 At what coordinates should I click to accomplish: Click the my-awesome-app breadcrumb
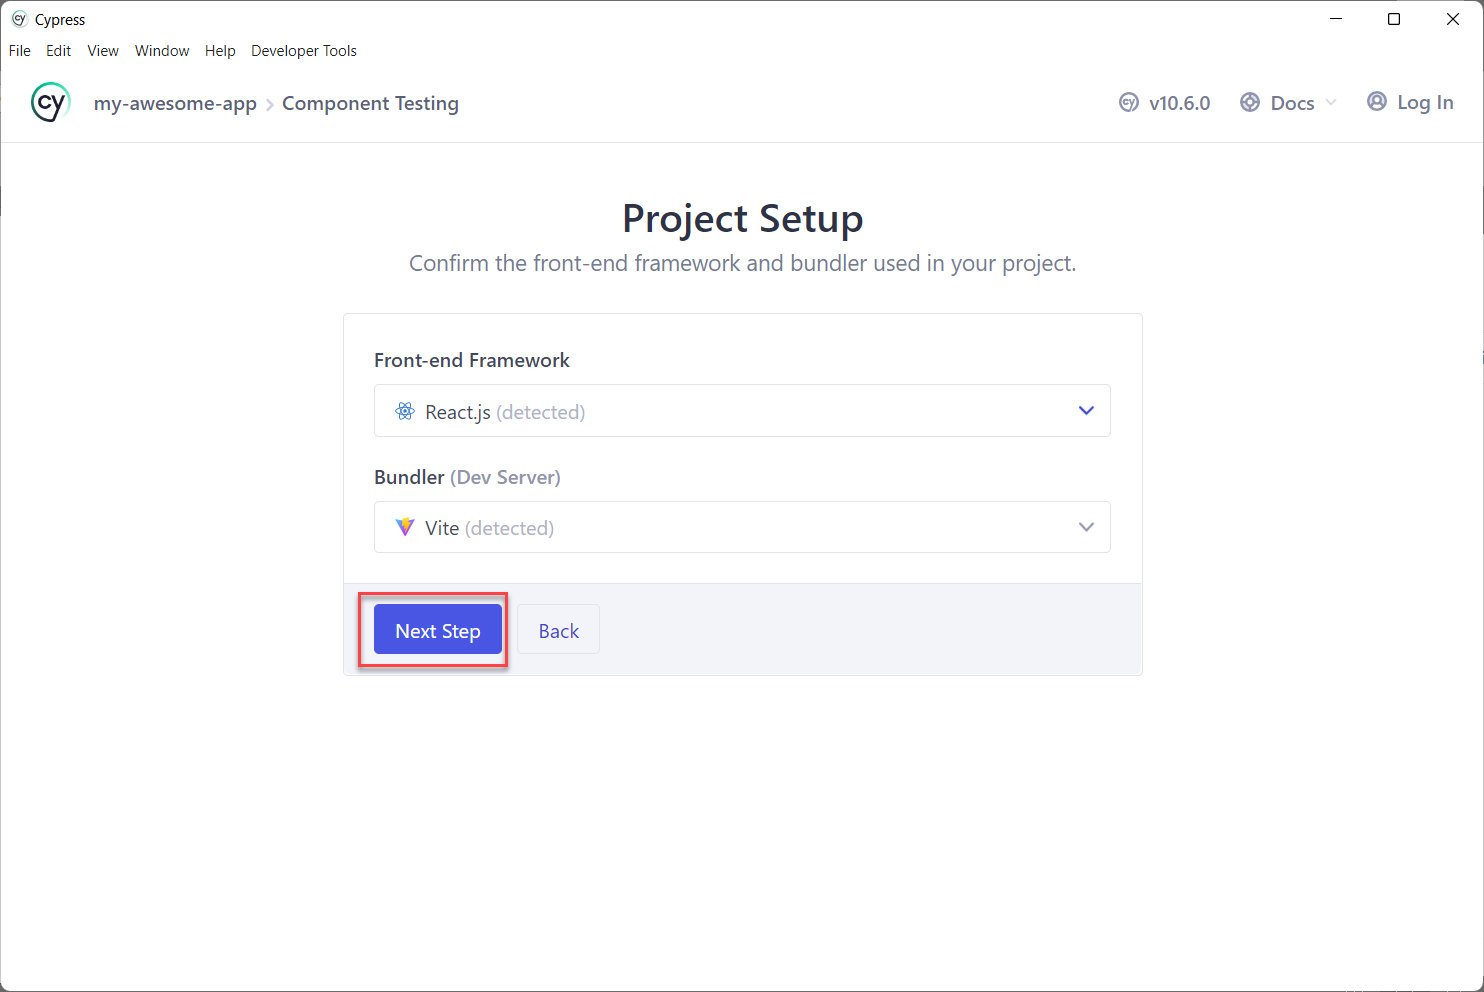tap(175, 103)
